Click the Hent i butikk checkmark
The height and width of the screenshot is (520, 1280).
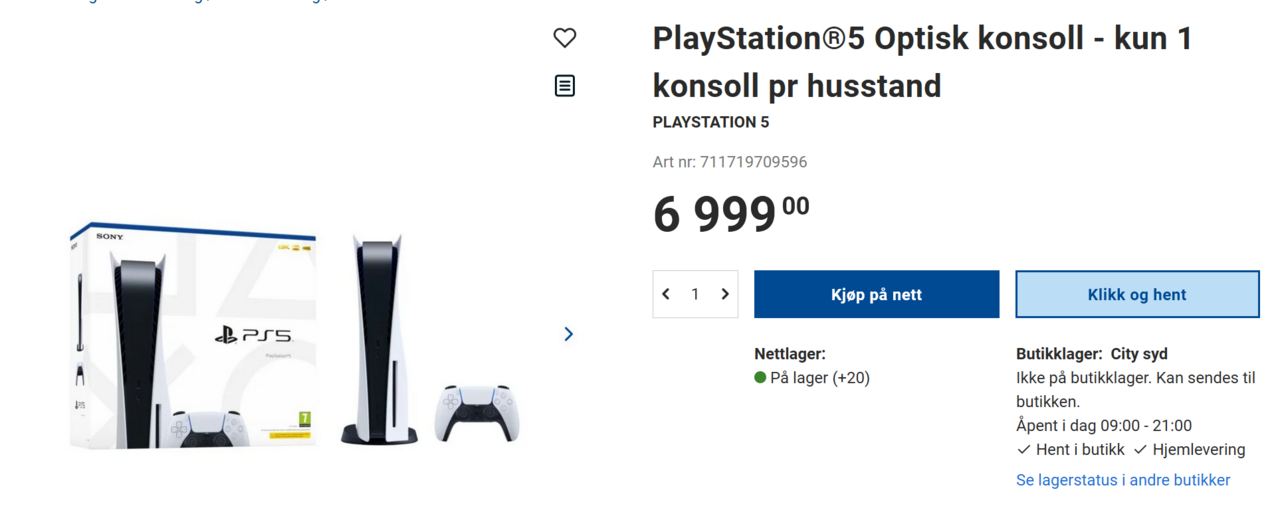point(1023,450)
